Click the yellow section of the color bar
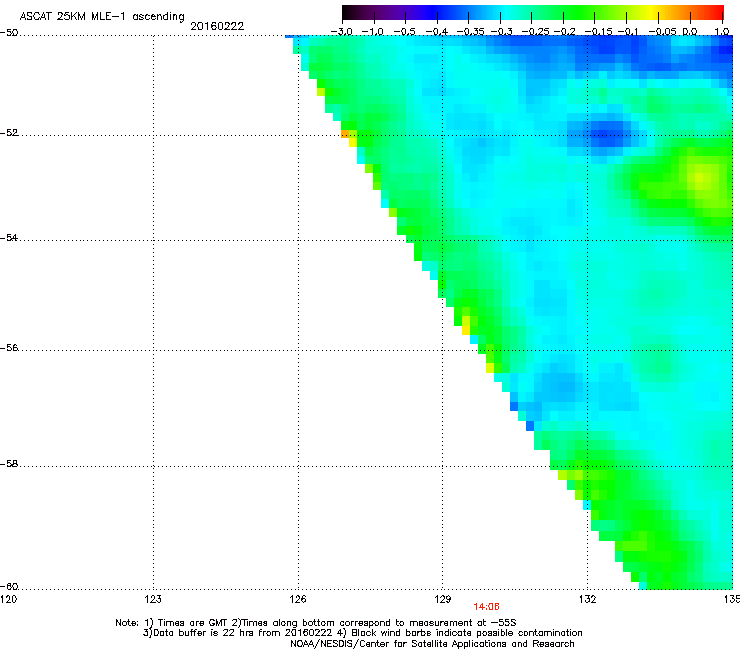 tap(652, 12)
